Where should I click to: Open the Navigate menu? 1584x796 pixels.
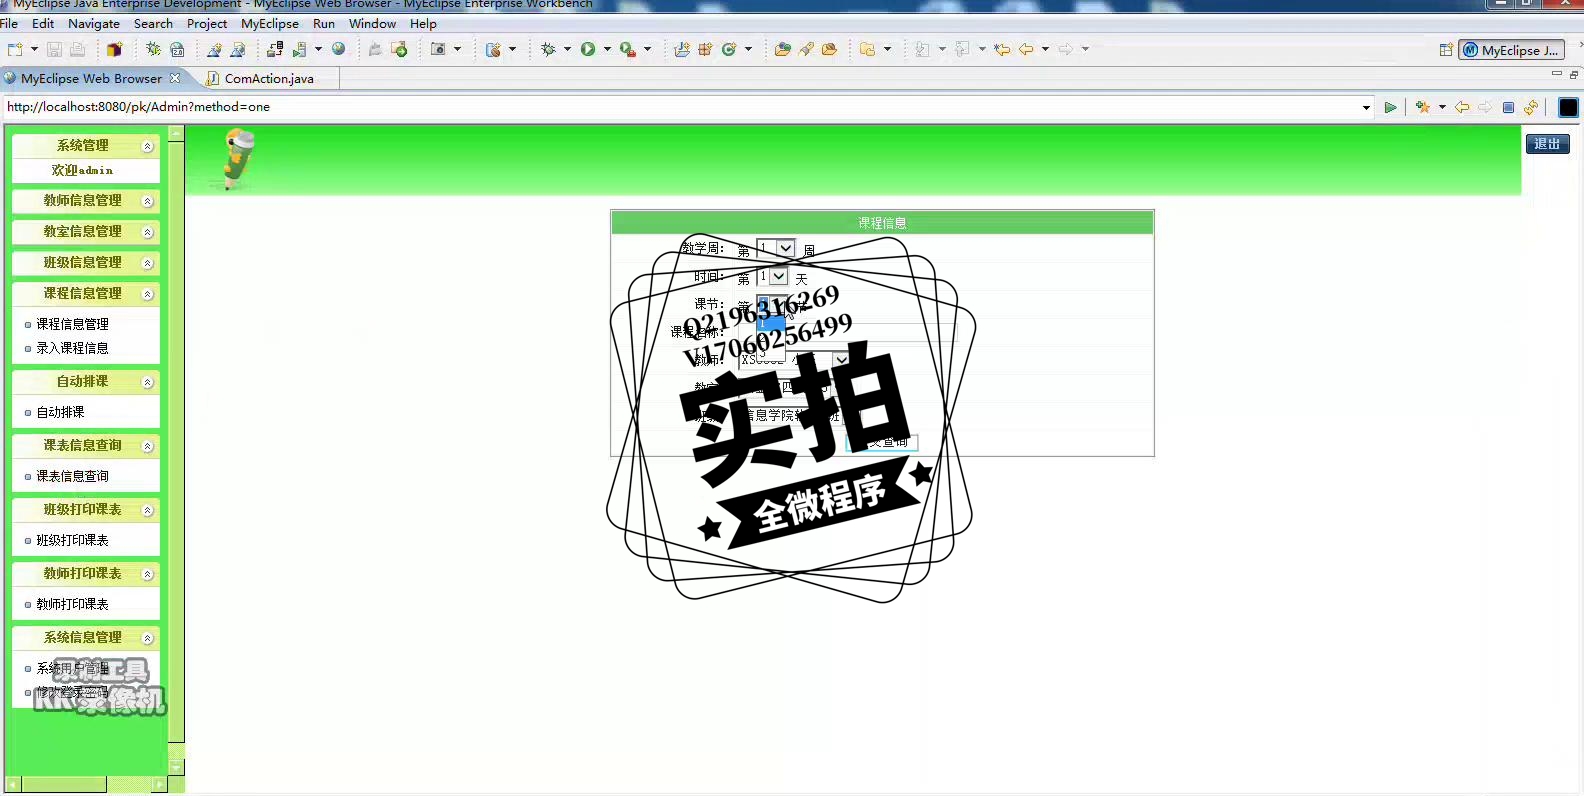[94, 23]
